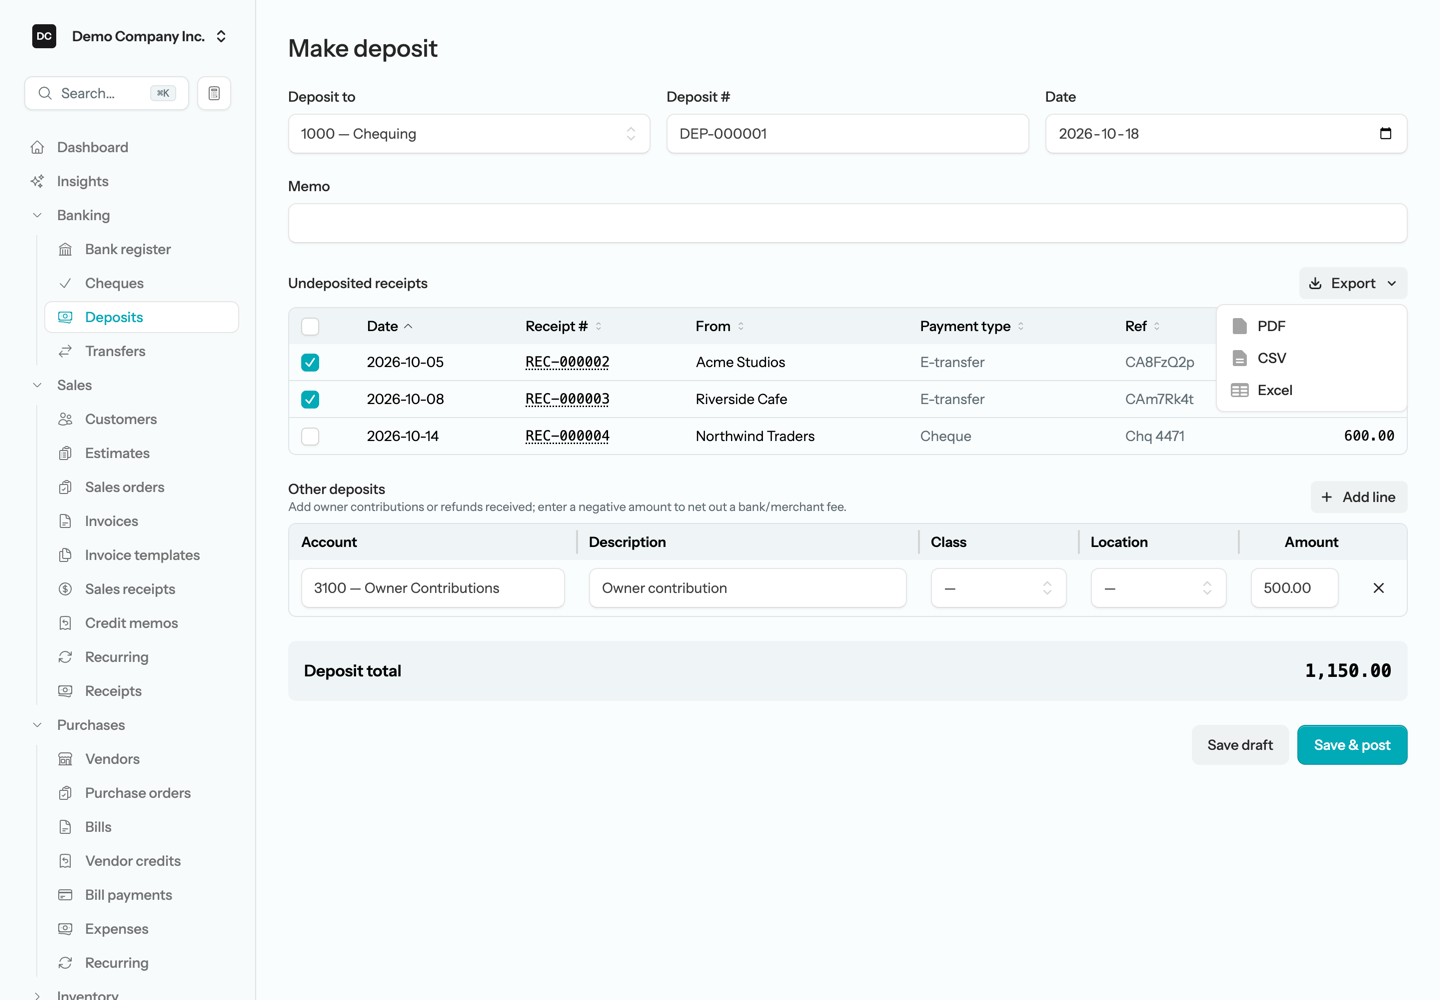Edit the Owner contribution description field
The width and height of the screenshot is (1440, 1000).
pyautogui.click(x=747, y=588)
